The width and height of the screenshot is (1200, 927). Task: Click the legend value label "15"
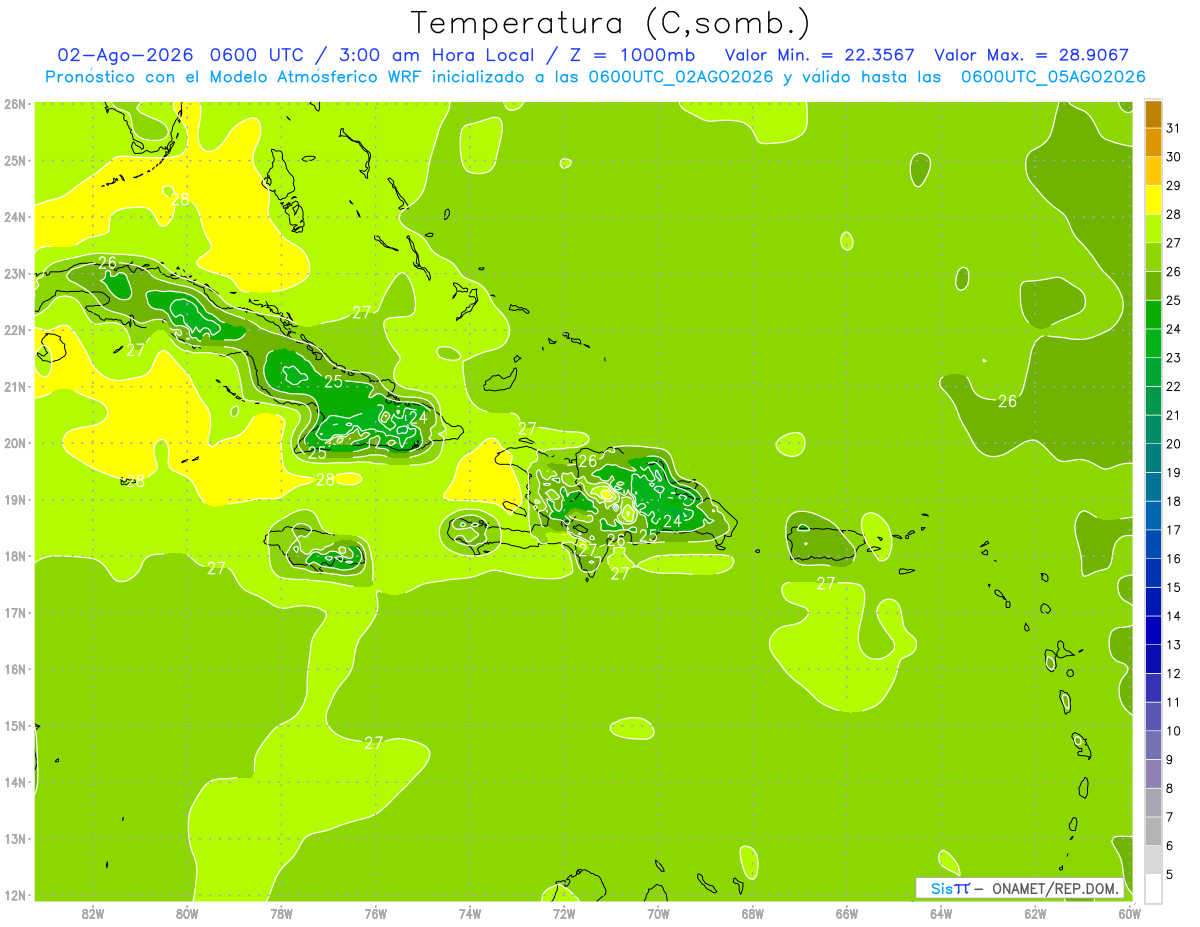(1174, 587)
